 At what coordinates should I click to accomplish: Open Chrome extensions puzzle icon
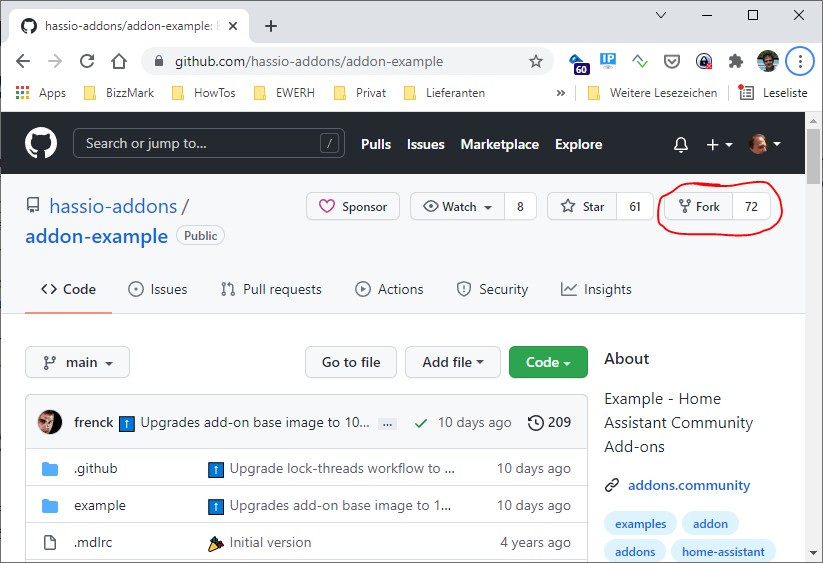click(x=736, y=61)
